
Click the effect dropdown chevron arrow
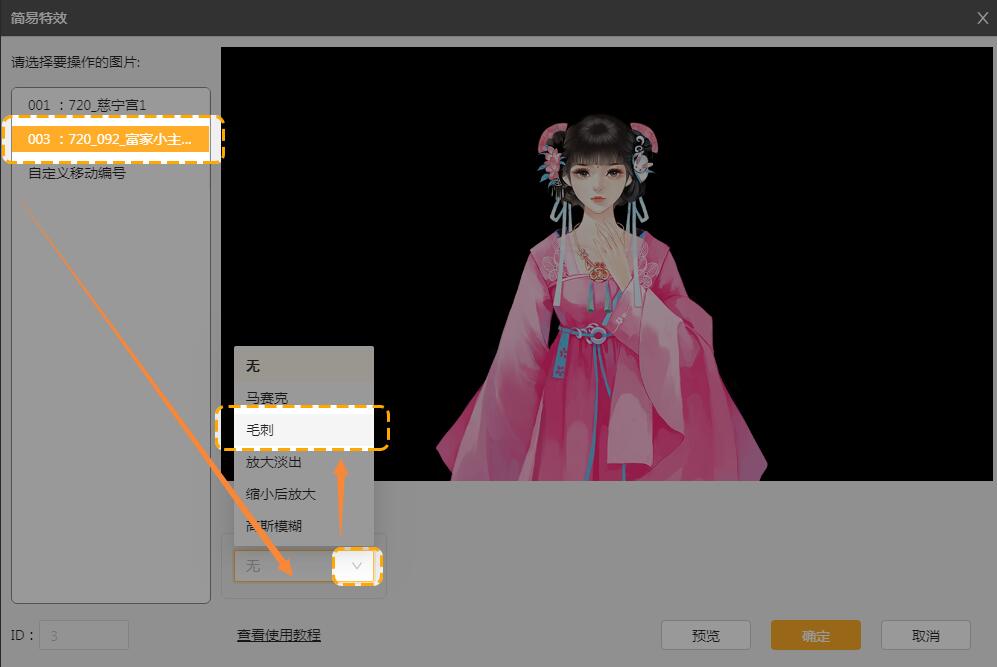(x=357, y=566)
